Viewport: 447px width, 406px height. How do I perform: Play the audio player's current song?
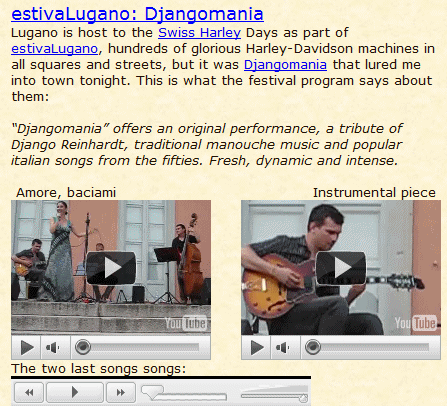(75, 392)
